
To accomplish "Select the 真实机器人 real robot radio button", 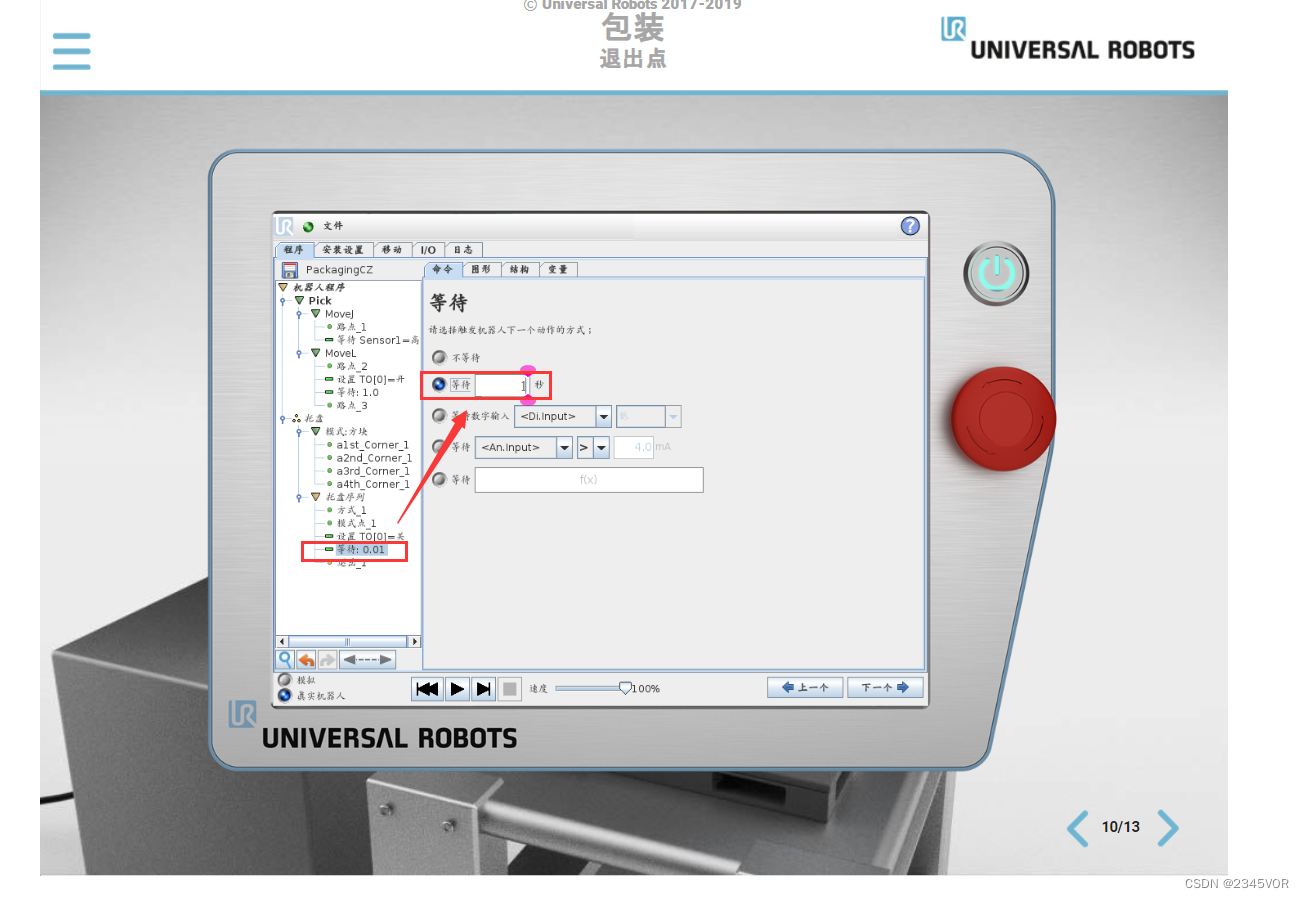I will point(284,695).
